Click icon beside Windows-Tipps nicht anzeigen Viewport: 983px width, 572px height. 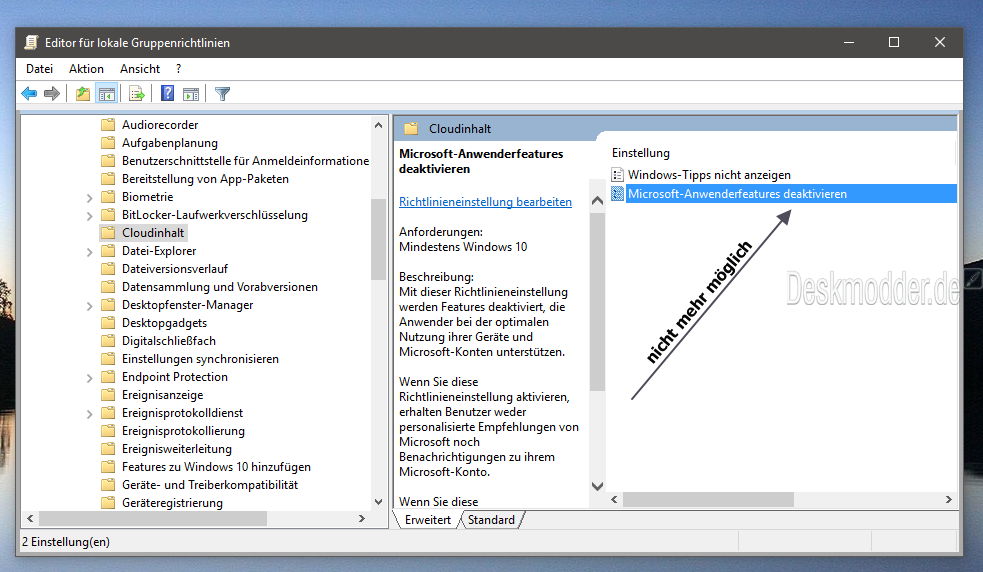pos(618,174)
